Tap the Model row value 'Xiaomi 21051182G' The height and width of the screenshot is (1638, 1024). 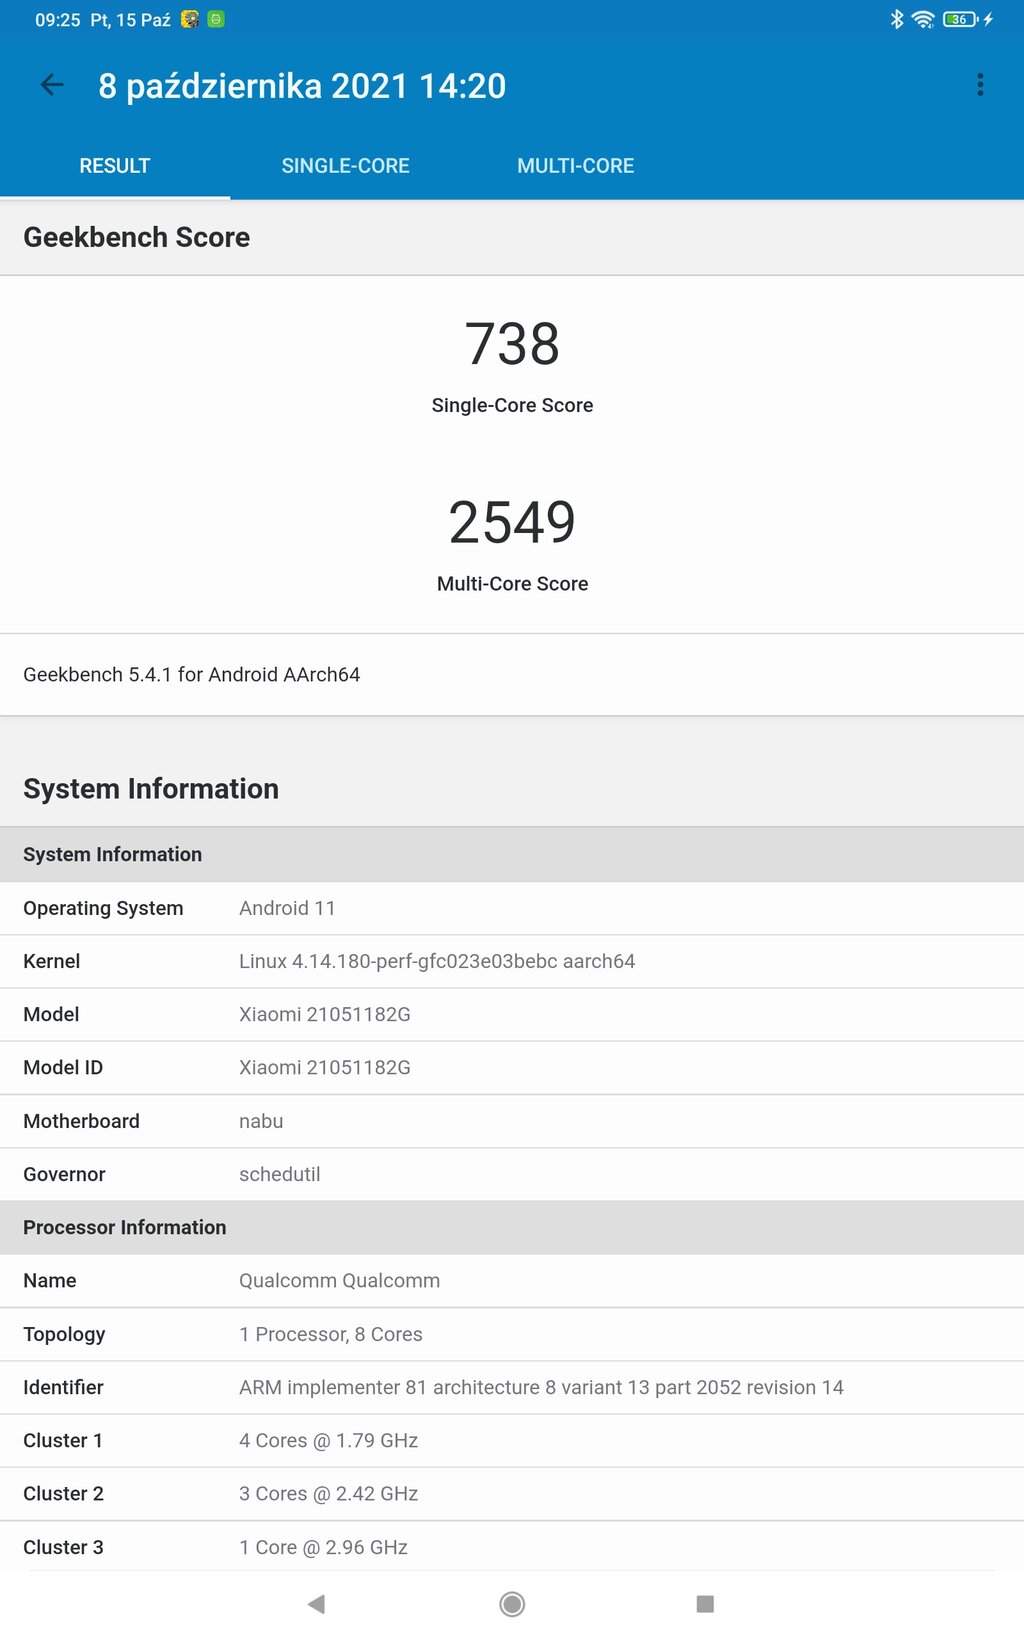click(x=325, y=1014)
